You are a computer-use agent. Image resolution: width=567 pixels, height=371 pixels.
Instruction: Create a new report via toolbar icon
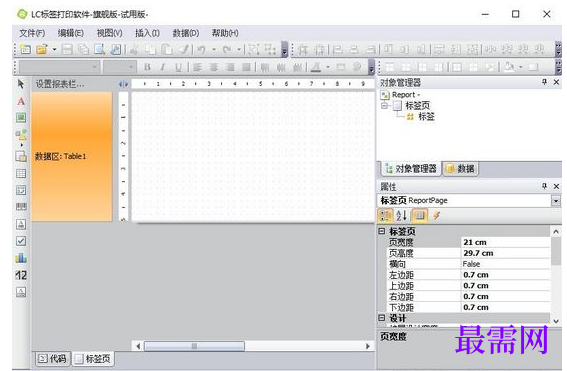coord(25,49)
